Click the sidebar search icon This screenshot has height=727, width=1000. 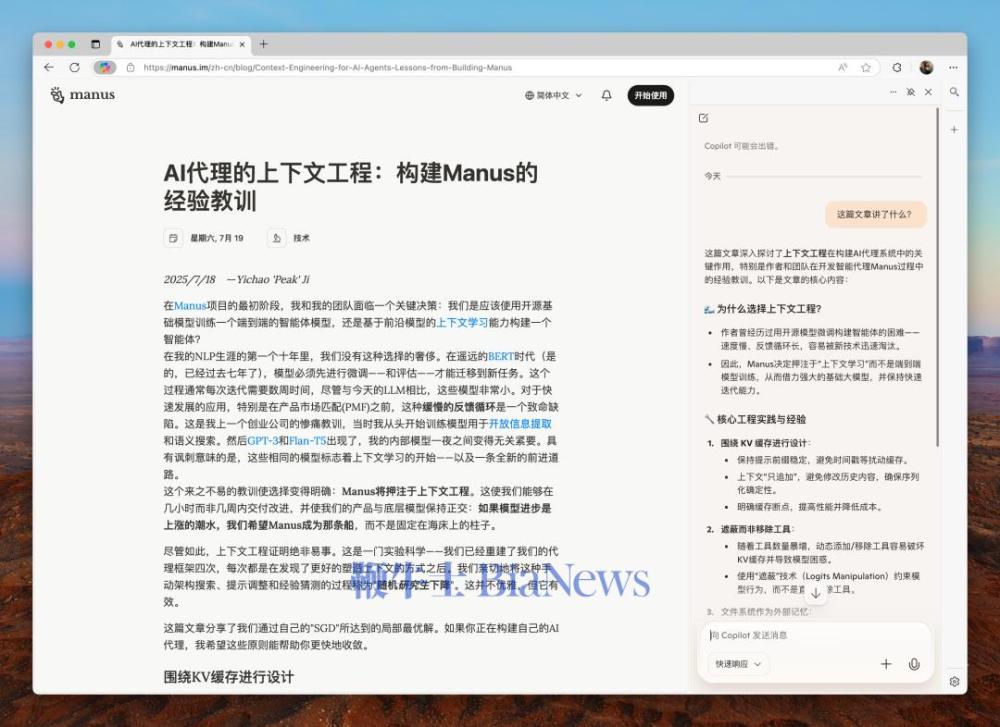click(954, 92)
